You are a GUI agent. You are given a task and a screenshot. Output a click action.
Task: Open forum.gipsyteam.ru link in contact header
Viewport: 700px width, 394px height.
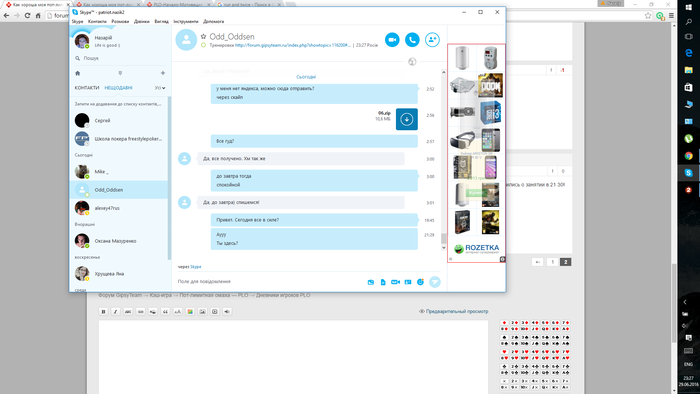[293, 45]
